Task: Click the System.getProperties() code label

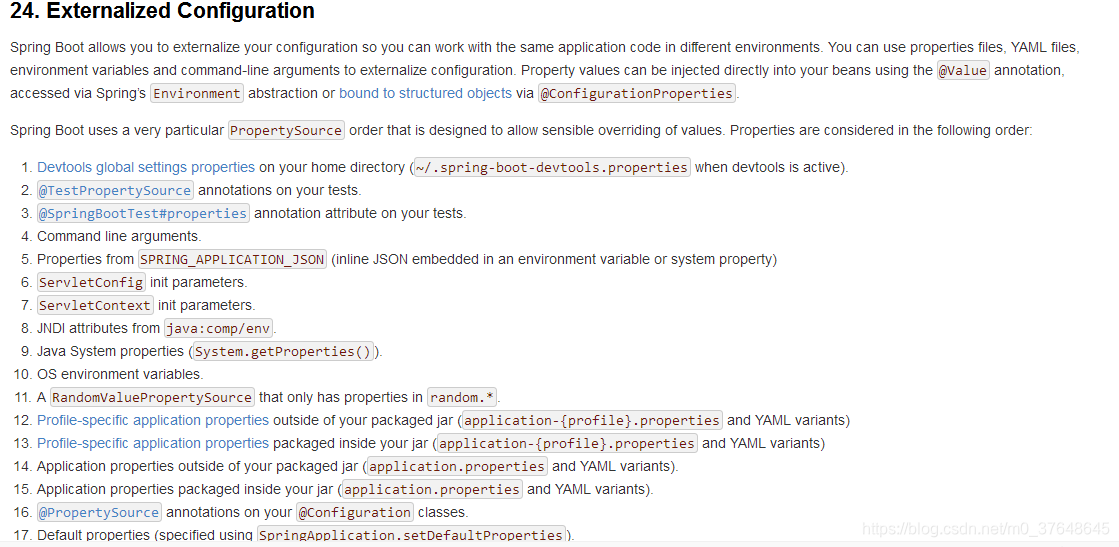Action: (x=283, y=351)
